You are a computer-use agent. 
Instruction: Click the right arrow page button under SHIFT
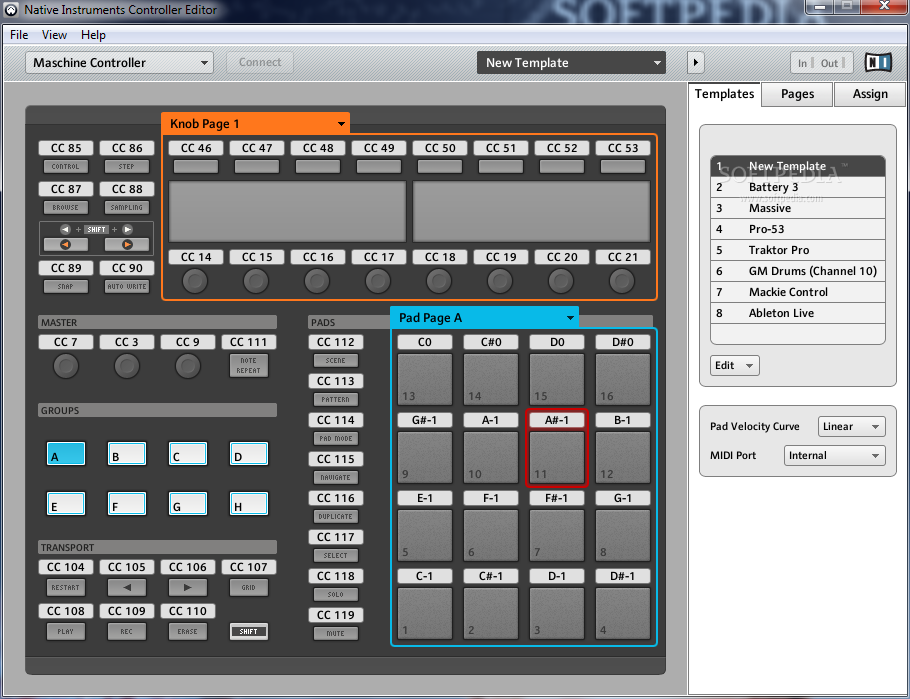click(127, 244)
